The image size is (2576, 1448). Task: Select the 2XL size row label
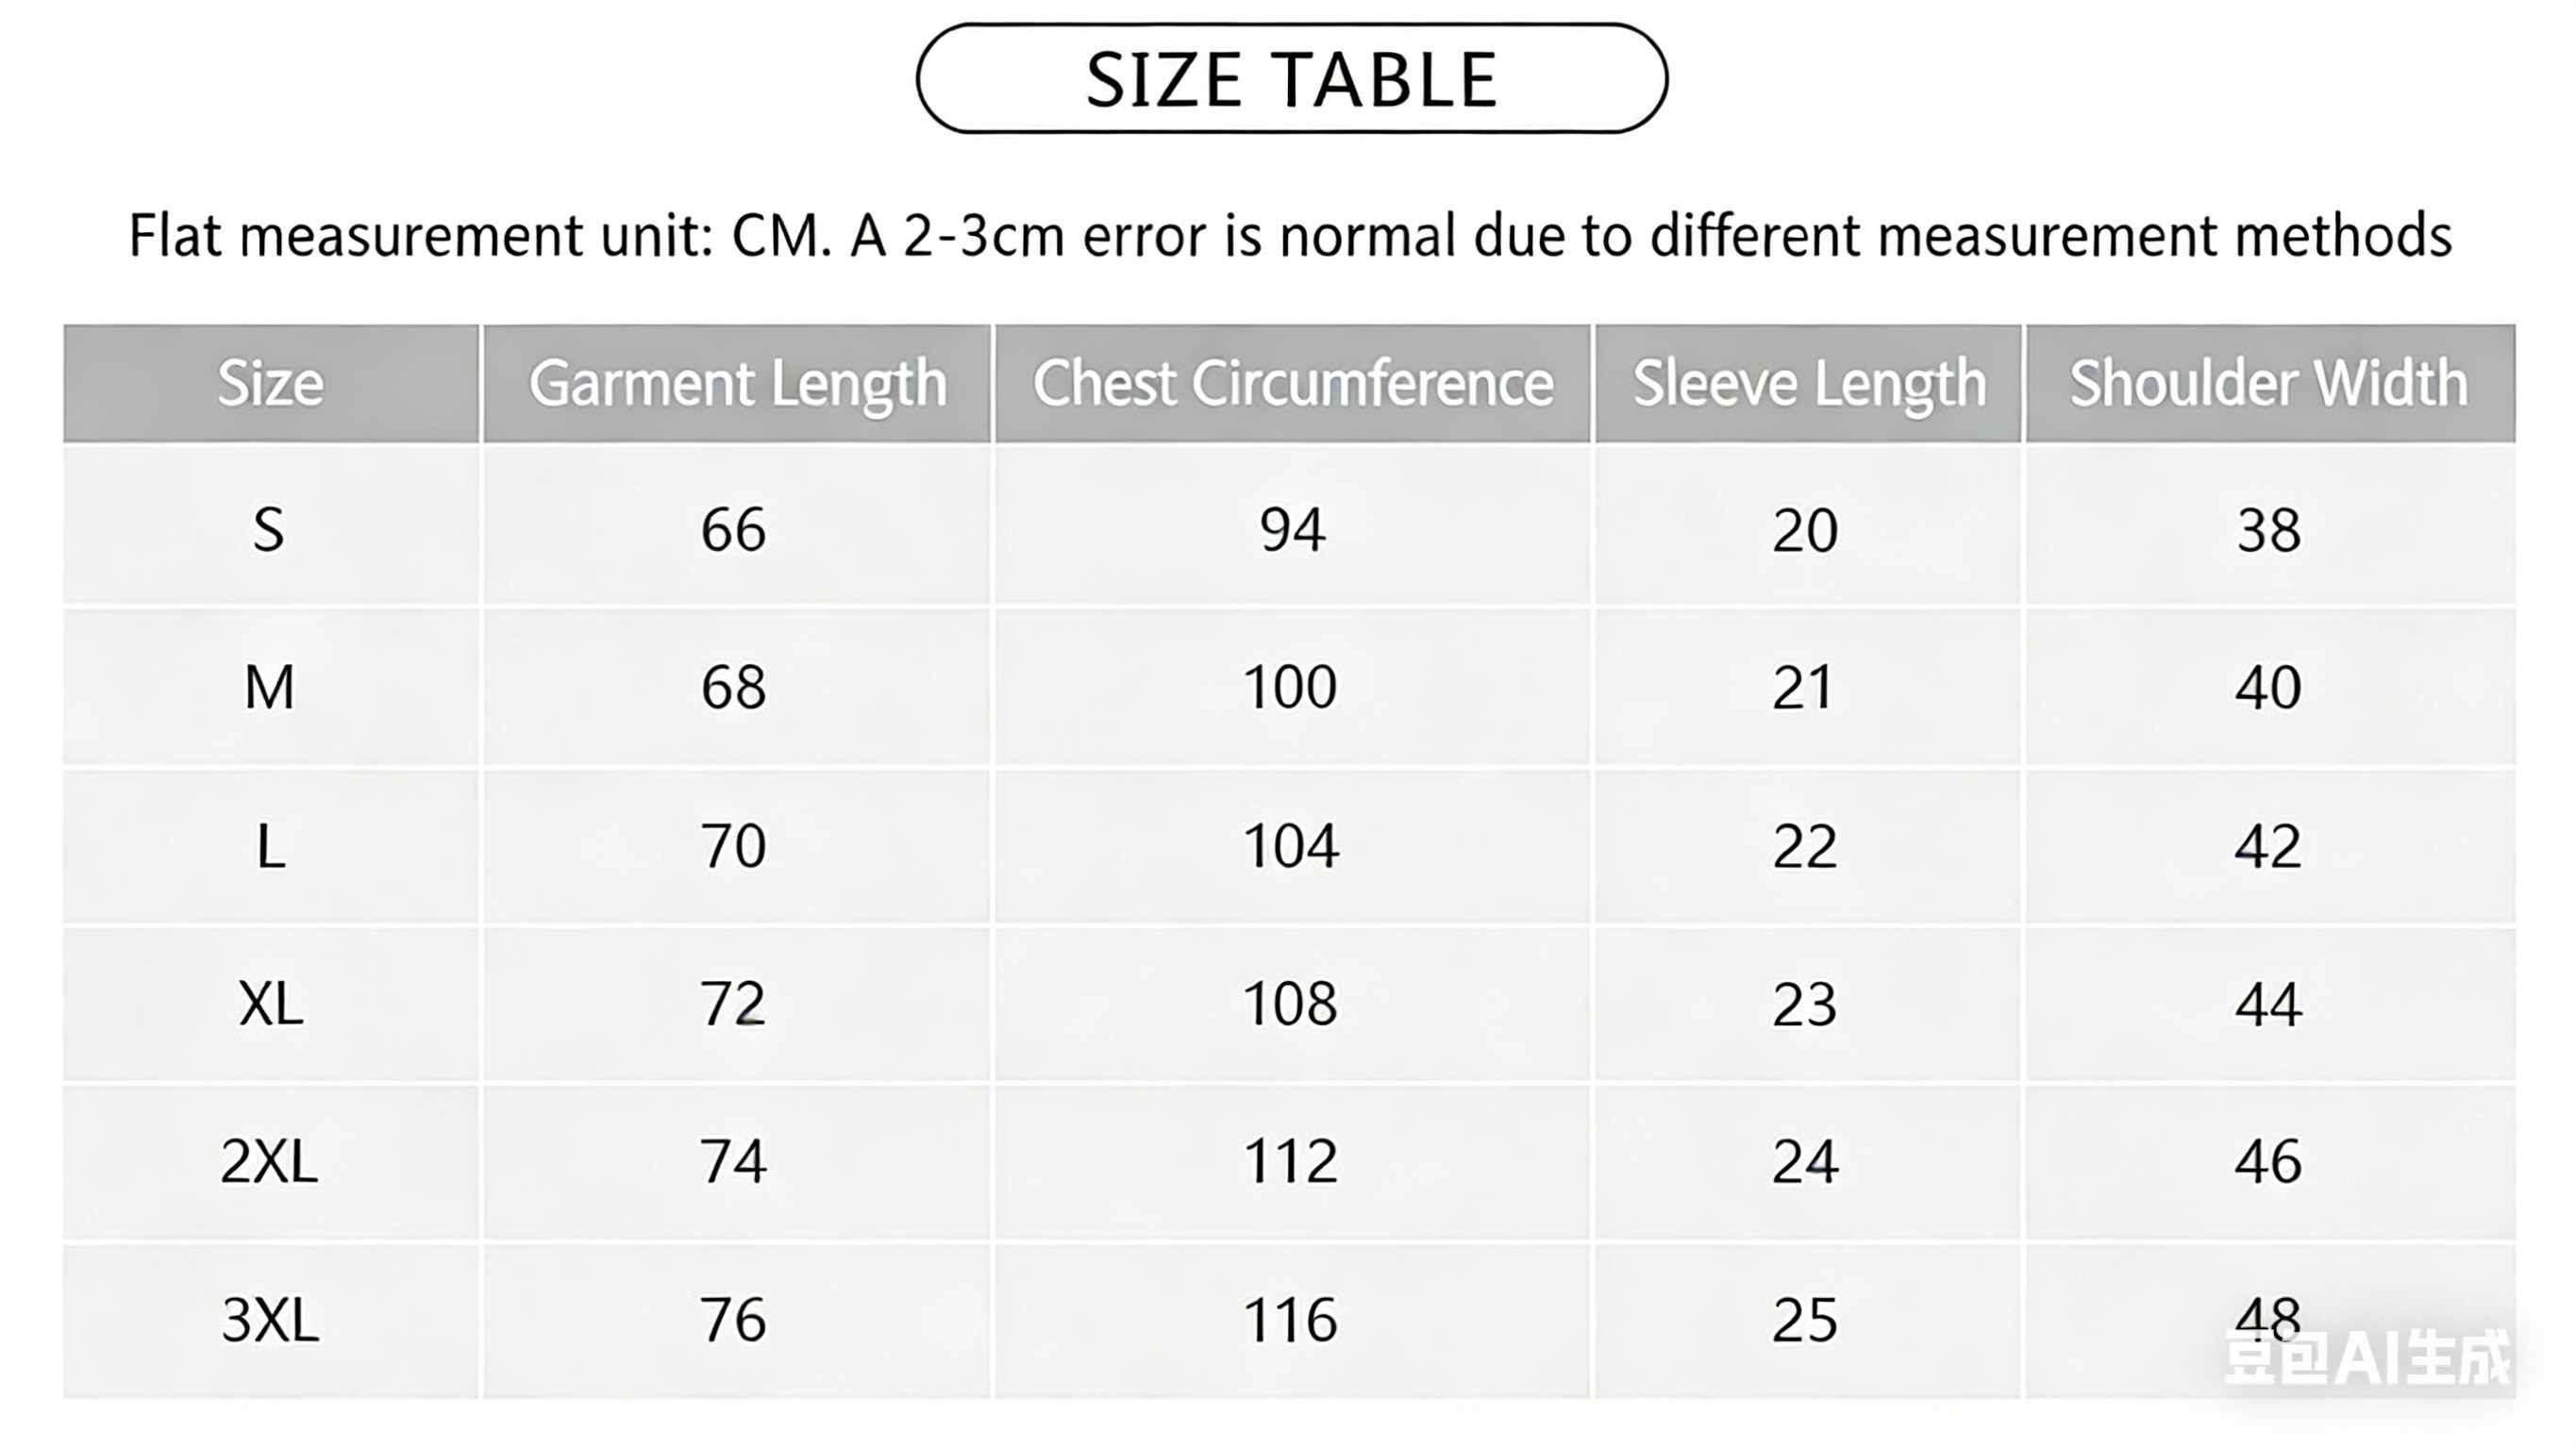269,1161
